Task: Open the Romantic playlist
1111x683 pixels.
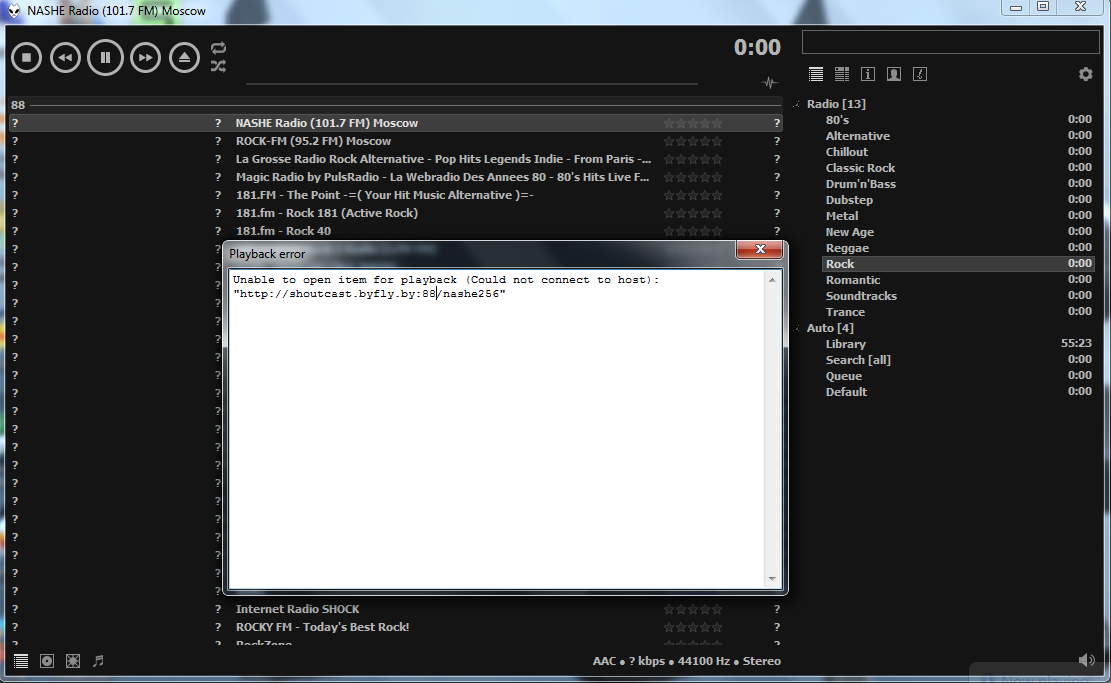Action: (x=958, y=280)
